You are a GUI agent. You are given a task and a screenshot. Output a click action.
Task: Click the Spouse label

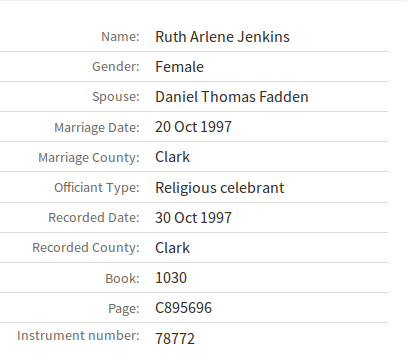116,97
